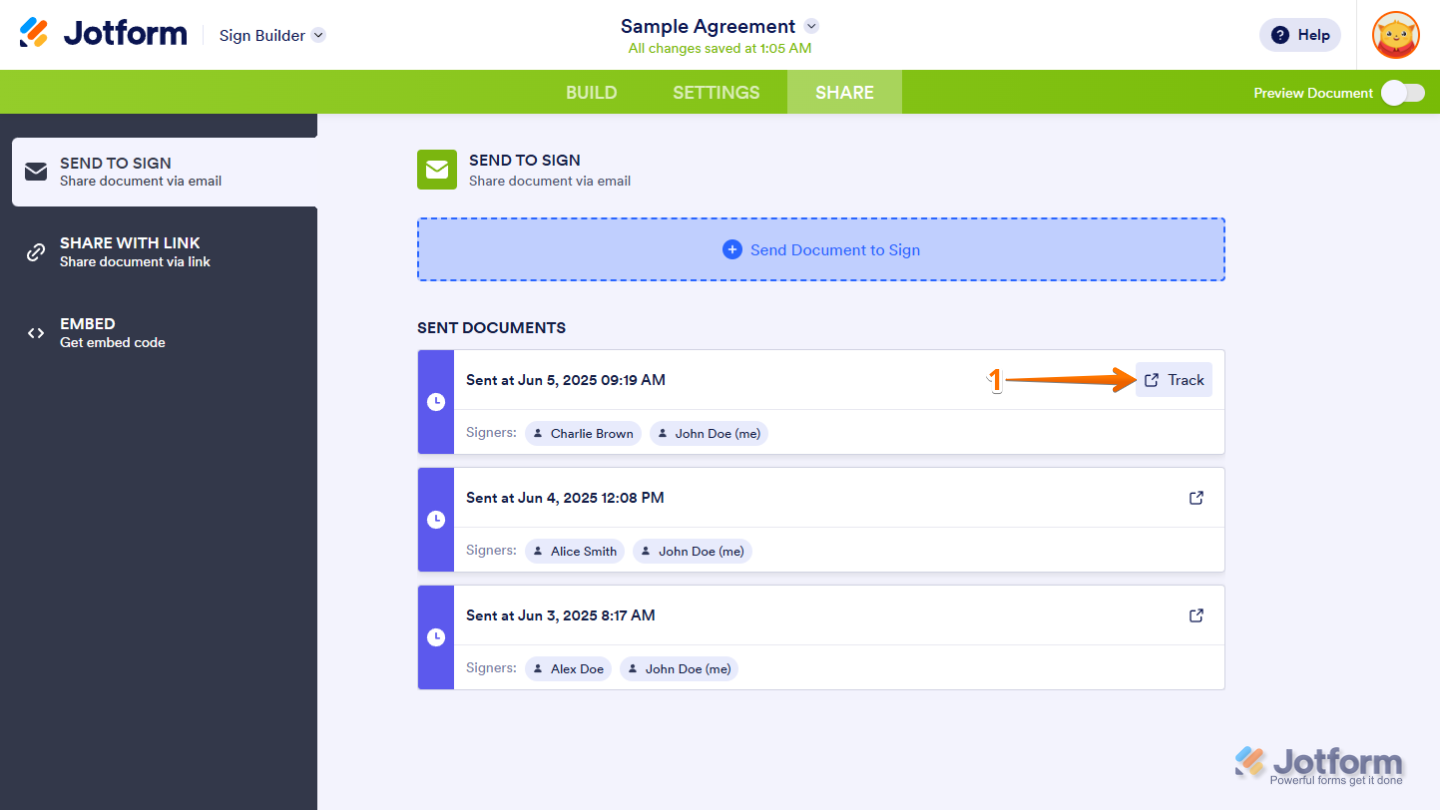Select the Charlie Brown signer chip
The width and height of the screenshot is (1440, 810).
(x=583, y=433)
